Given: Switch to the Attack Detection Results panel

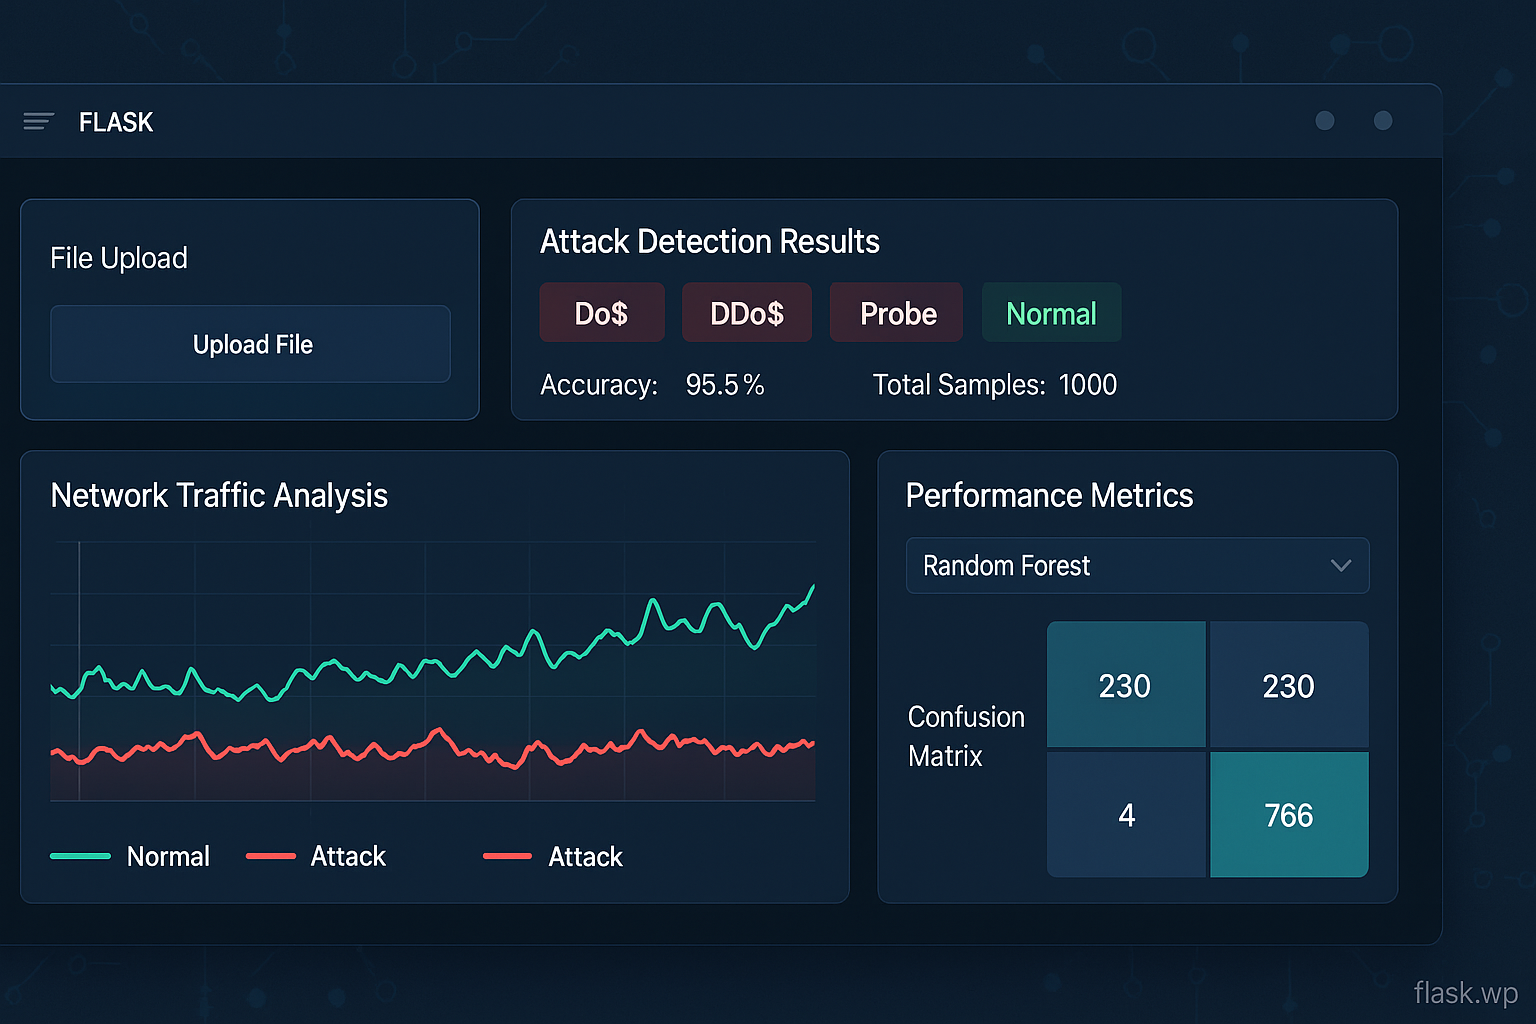Looking at the screenshot, I should point(710,241).
